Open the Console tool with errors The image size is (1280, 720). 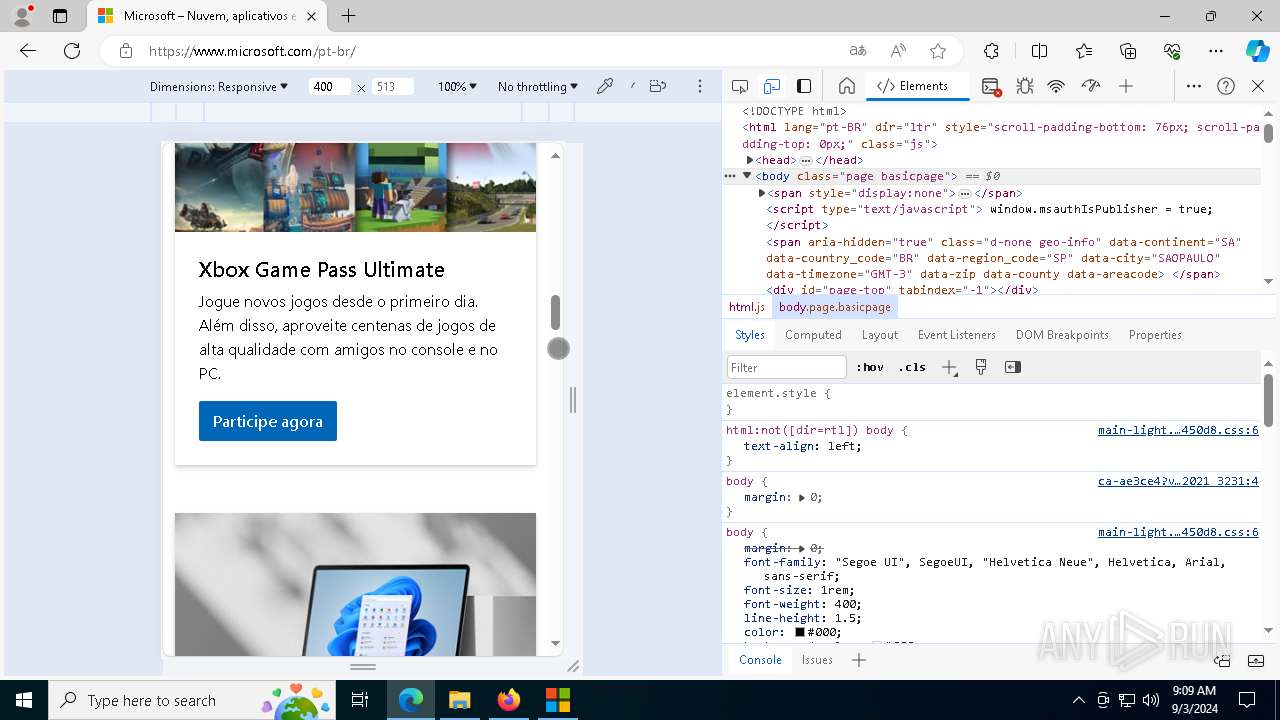point(991,87)
